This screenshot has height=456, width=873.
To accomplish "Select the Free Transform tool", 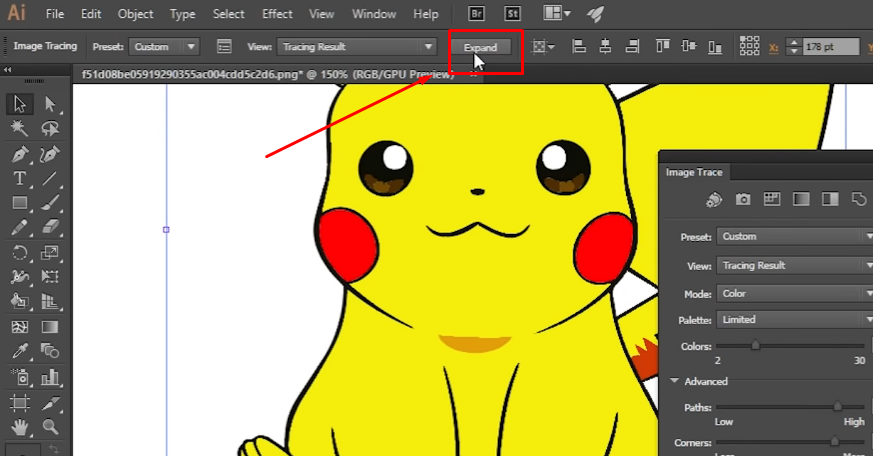I will (x=50, y=277).
